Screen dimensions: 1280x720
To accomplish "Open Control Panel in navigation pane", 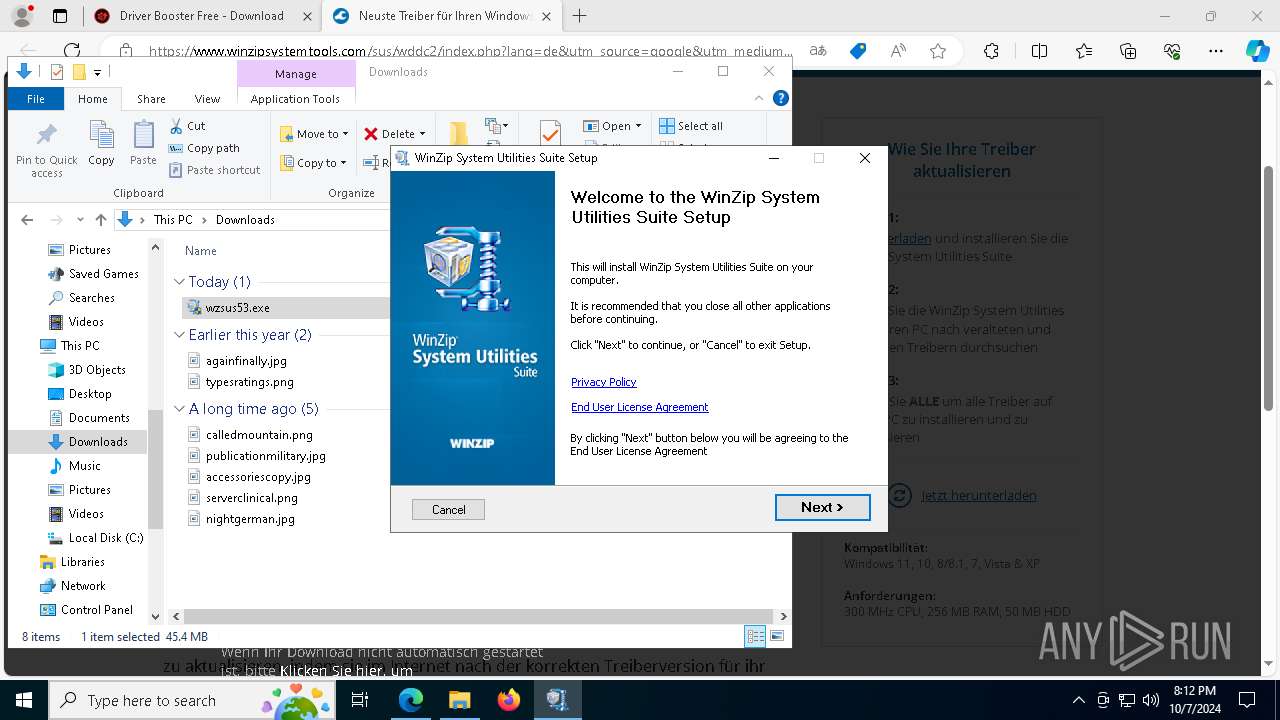I will click(x=96, y=610).
